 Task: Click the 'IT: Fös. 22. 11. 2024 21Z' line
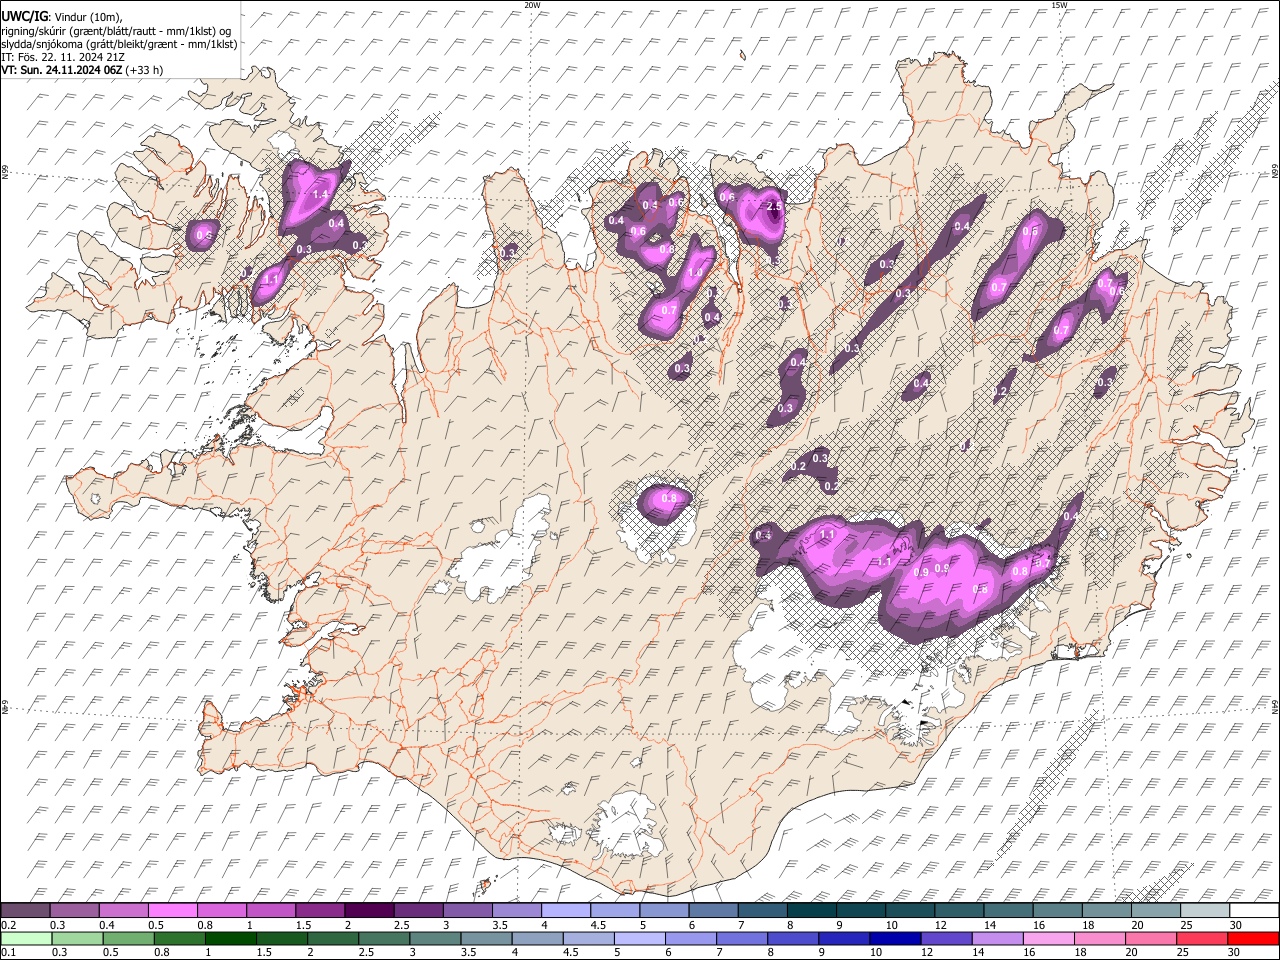[x=63, y=57]
